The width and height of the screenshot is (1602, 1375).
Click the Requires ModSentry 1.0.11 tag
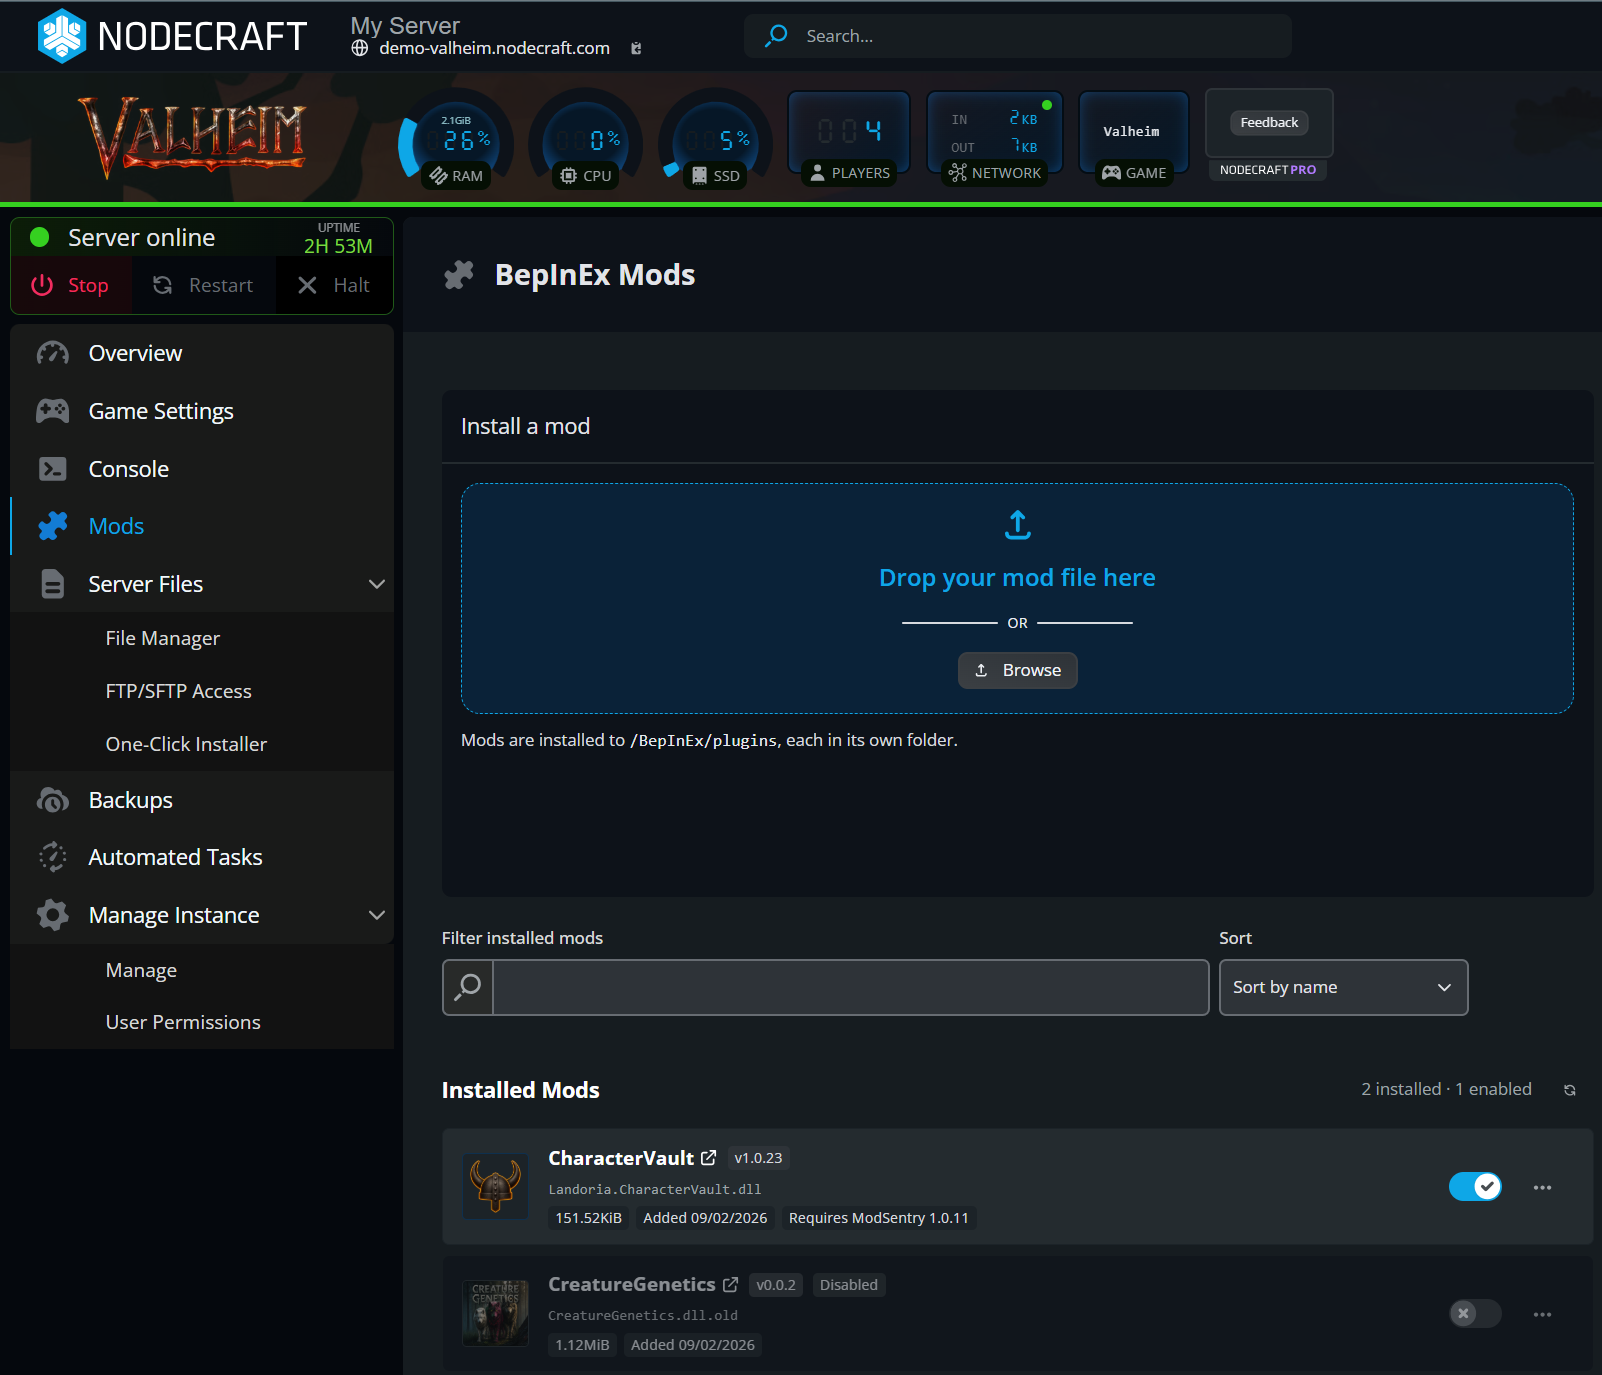pyautogui.click(x=878, y=1218)
